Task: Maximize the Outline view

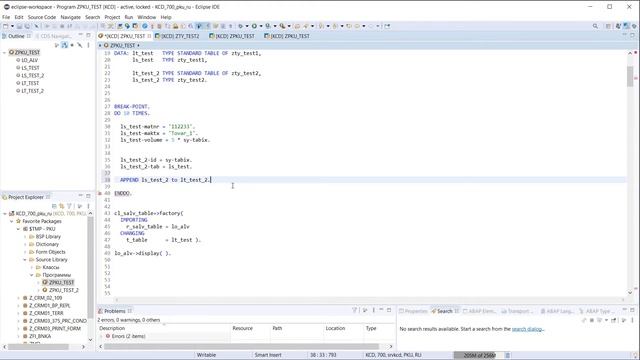Action: click(88, 36)
